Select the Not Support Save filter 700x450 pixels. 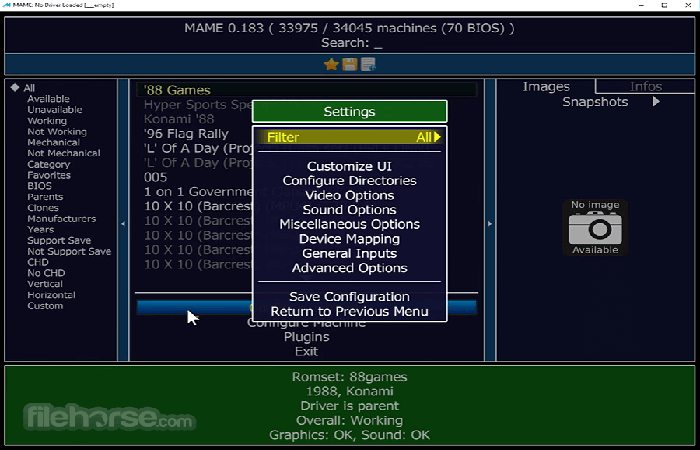(x=69, y=251)
